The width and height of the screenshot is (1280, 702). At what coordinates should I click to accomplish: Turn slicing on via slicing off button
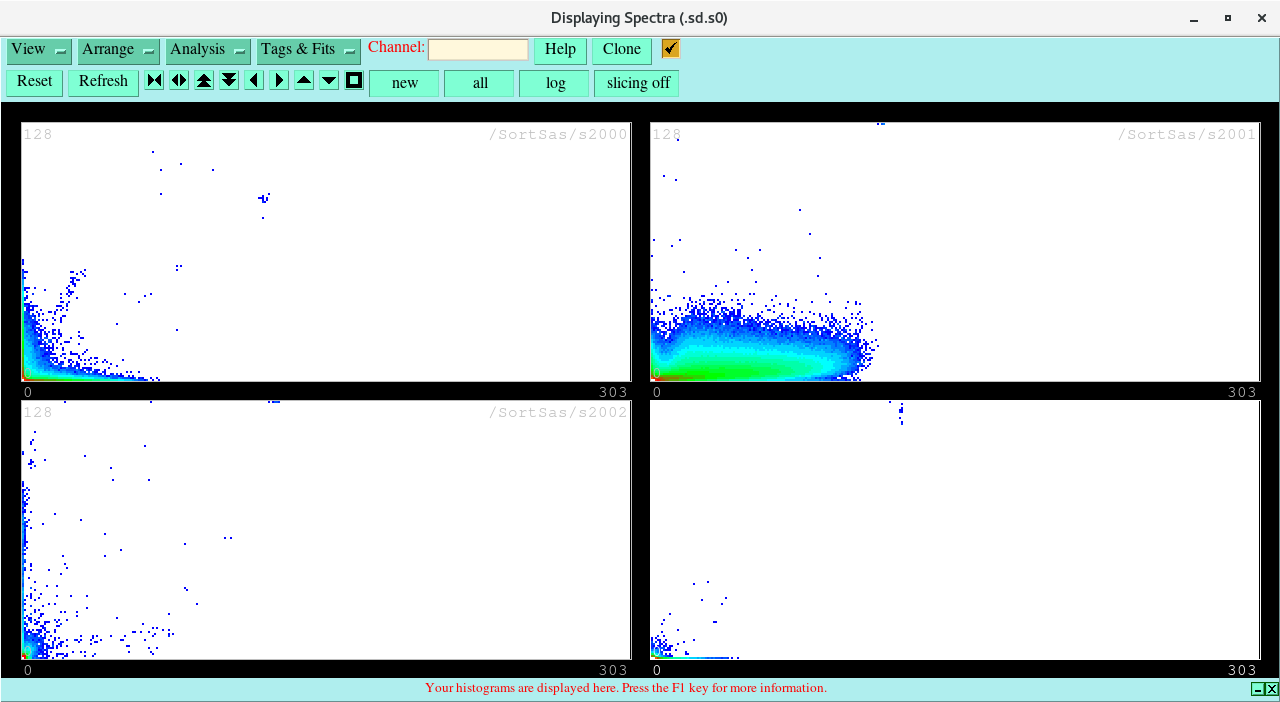(x=636, y=83)
